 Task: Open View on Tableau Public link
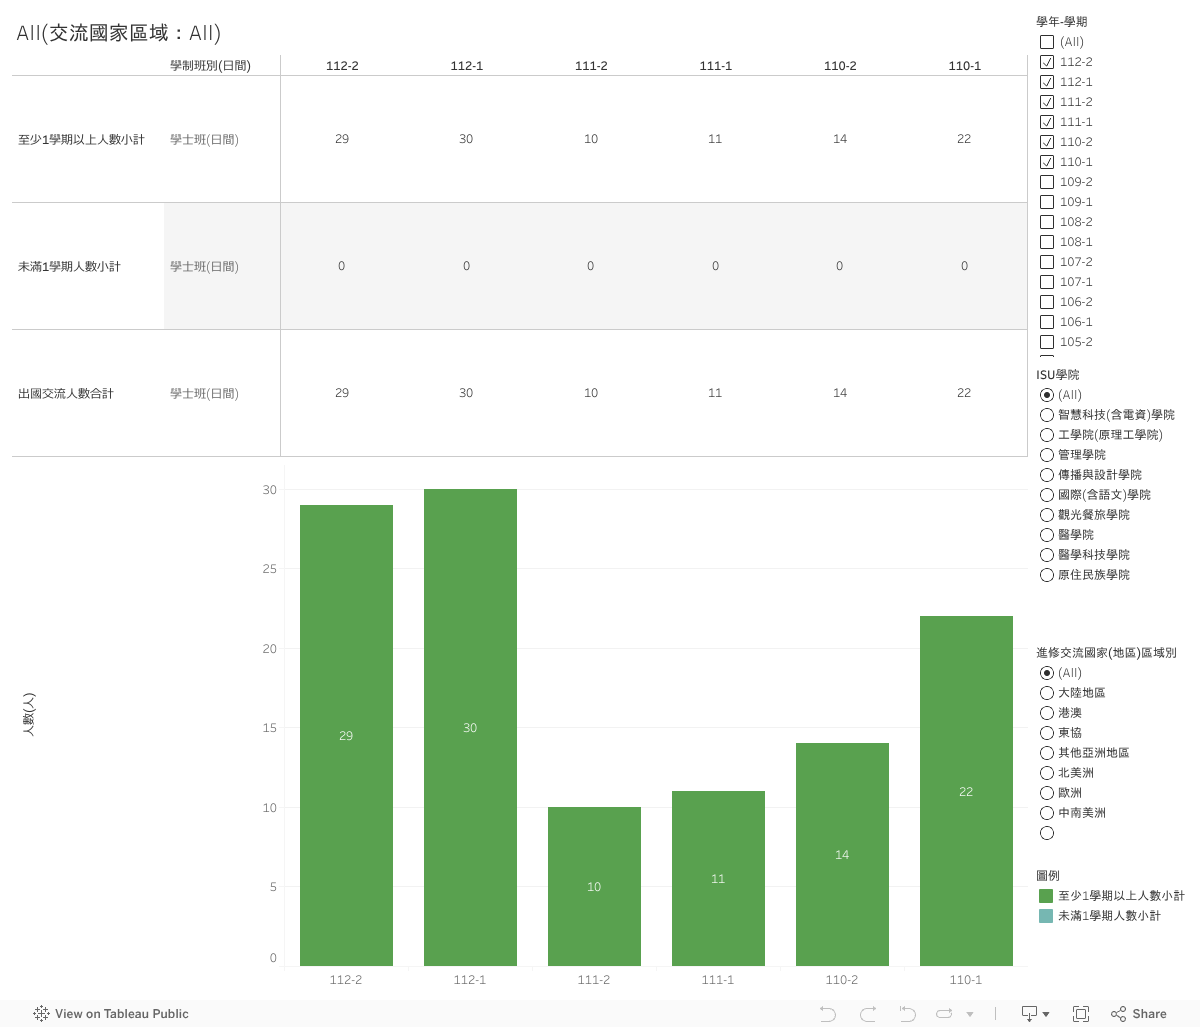111,1013
